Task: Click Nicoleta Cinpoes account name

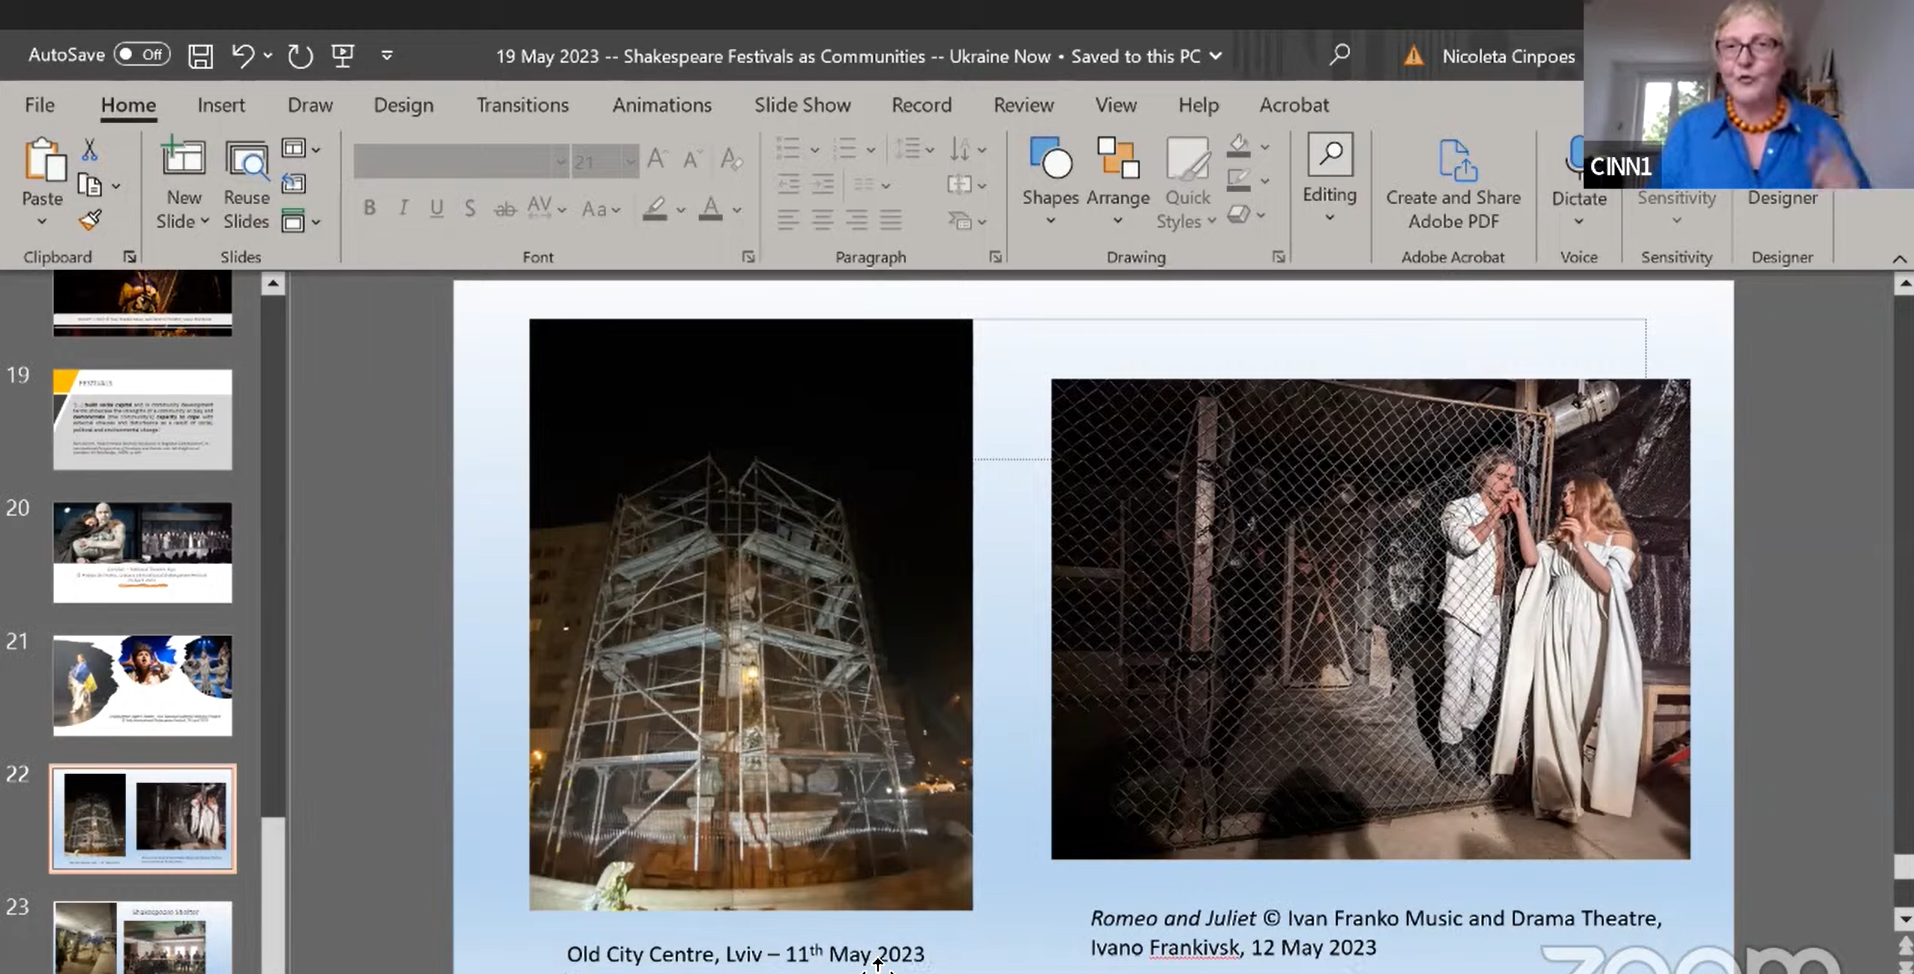Action: [1508, 57]
